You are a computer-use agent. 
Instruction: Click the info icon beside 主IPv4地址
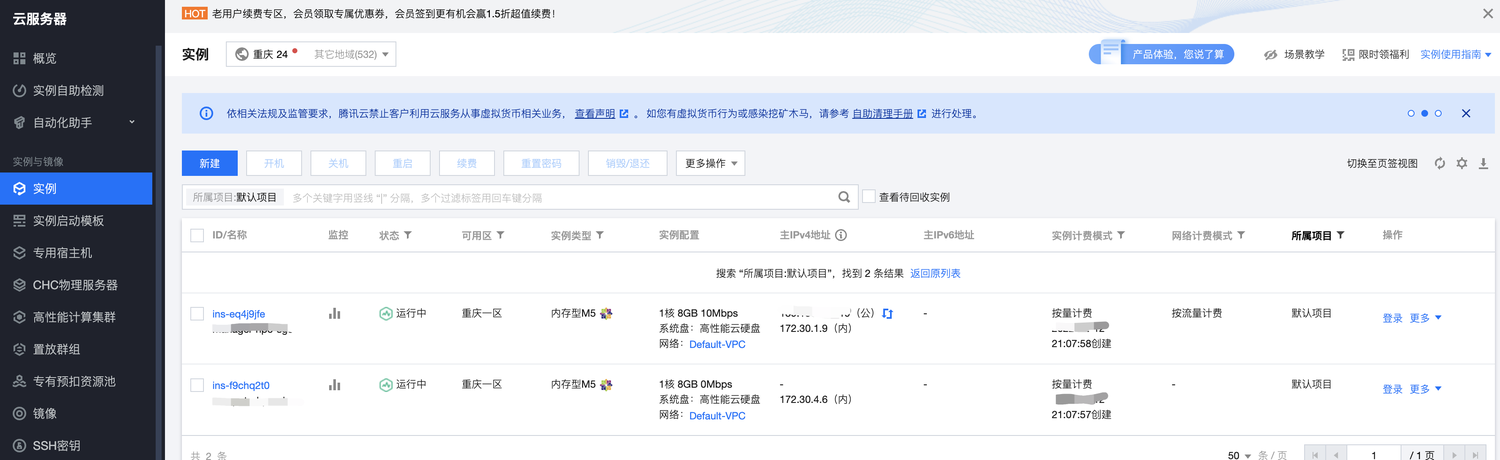(841, 236)
